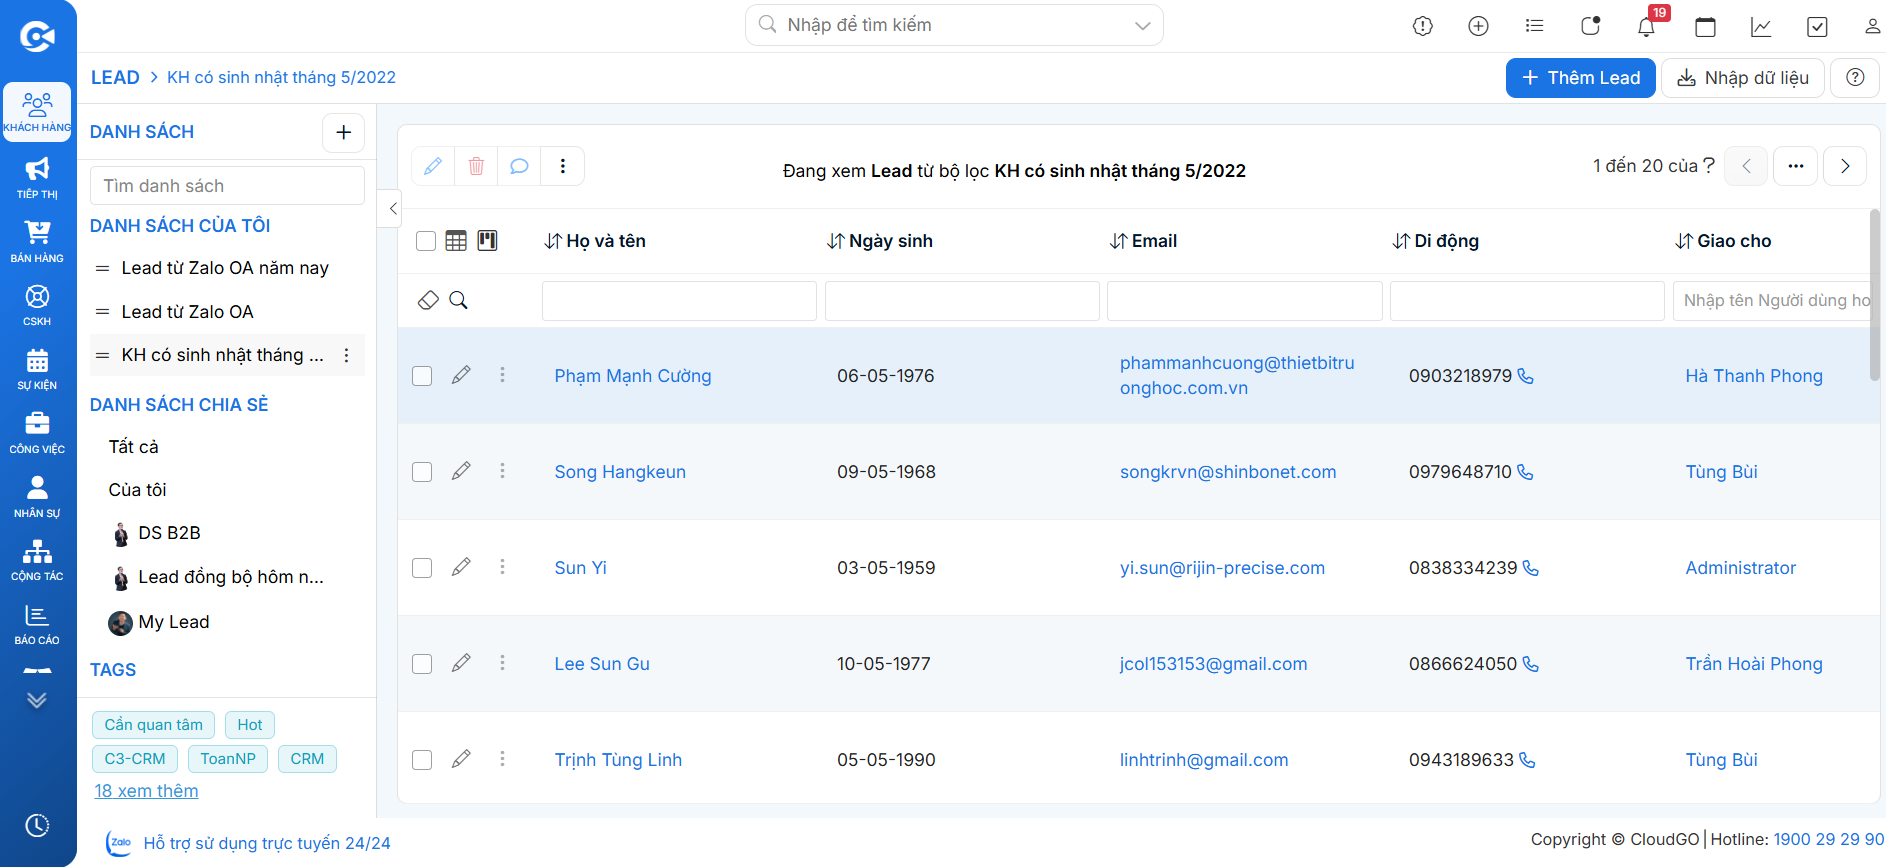Open the Sự kiện calendar module
1886x867 pixels.
click(37, 369)
